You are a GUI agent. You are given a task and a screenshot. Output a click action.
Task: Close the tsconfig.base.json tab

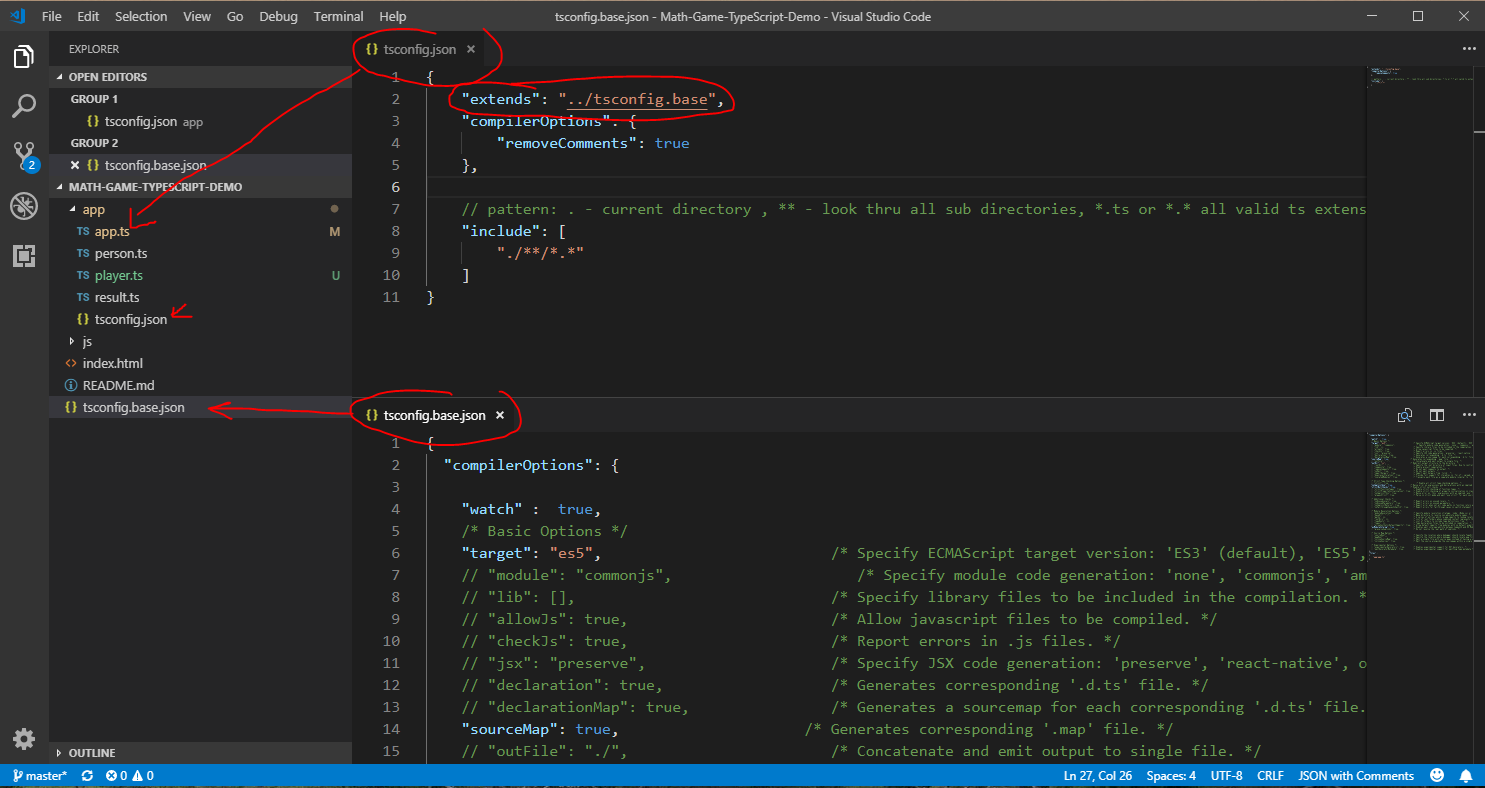coord(500,415)
